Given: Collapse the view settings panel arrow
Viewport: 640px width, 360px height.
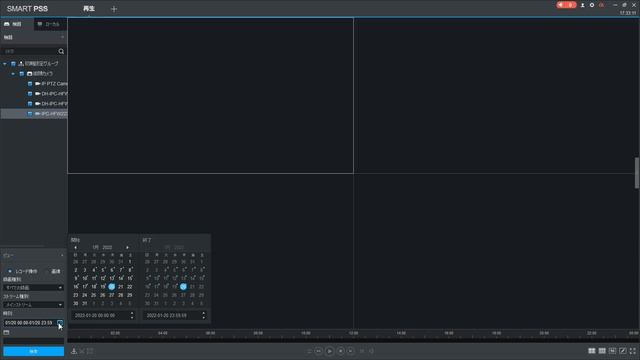Looking at the screenshot, I should 62,256.
